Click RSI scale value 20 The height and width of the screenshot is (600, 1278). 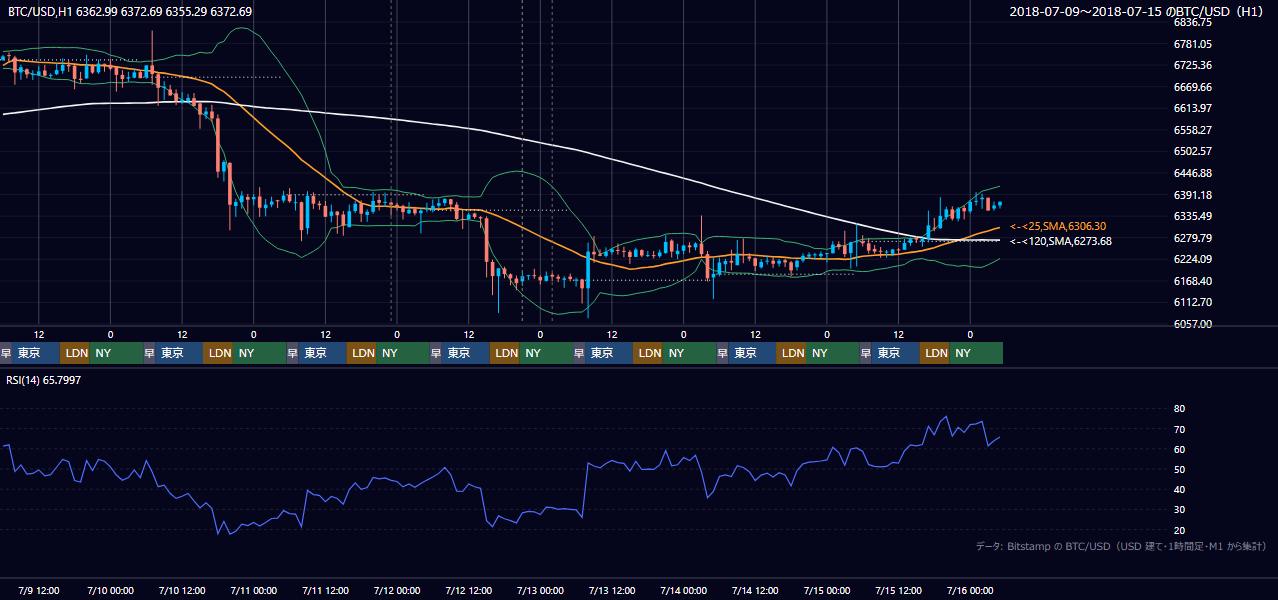click(1180, 530)
